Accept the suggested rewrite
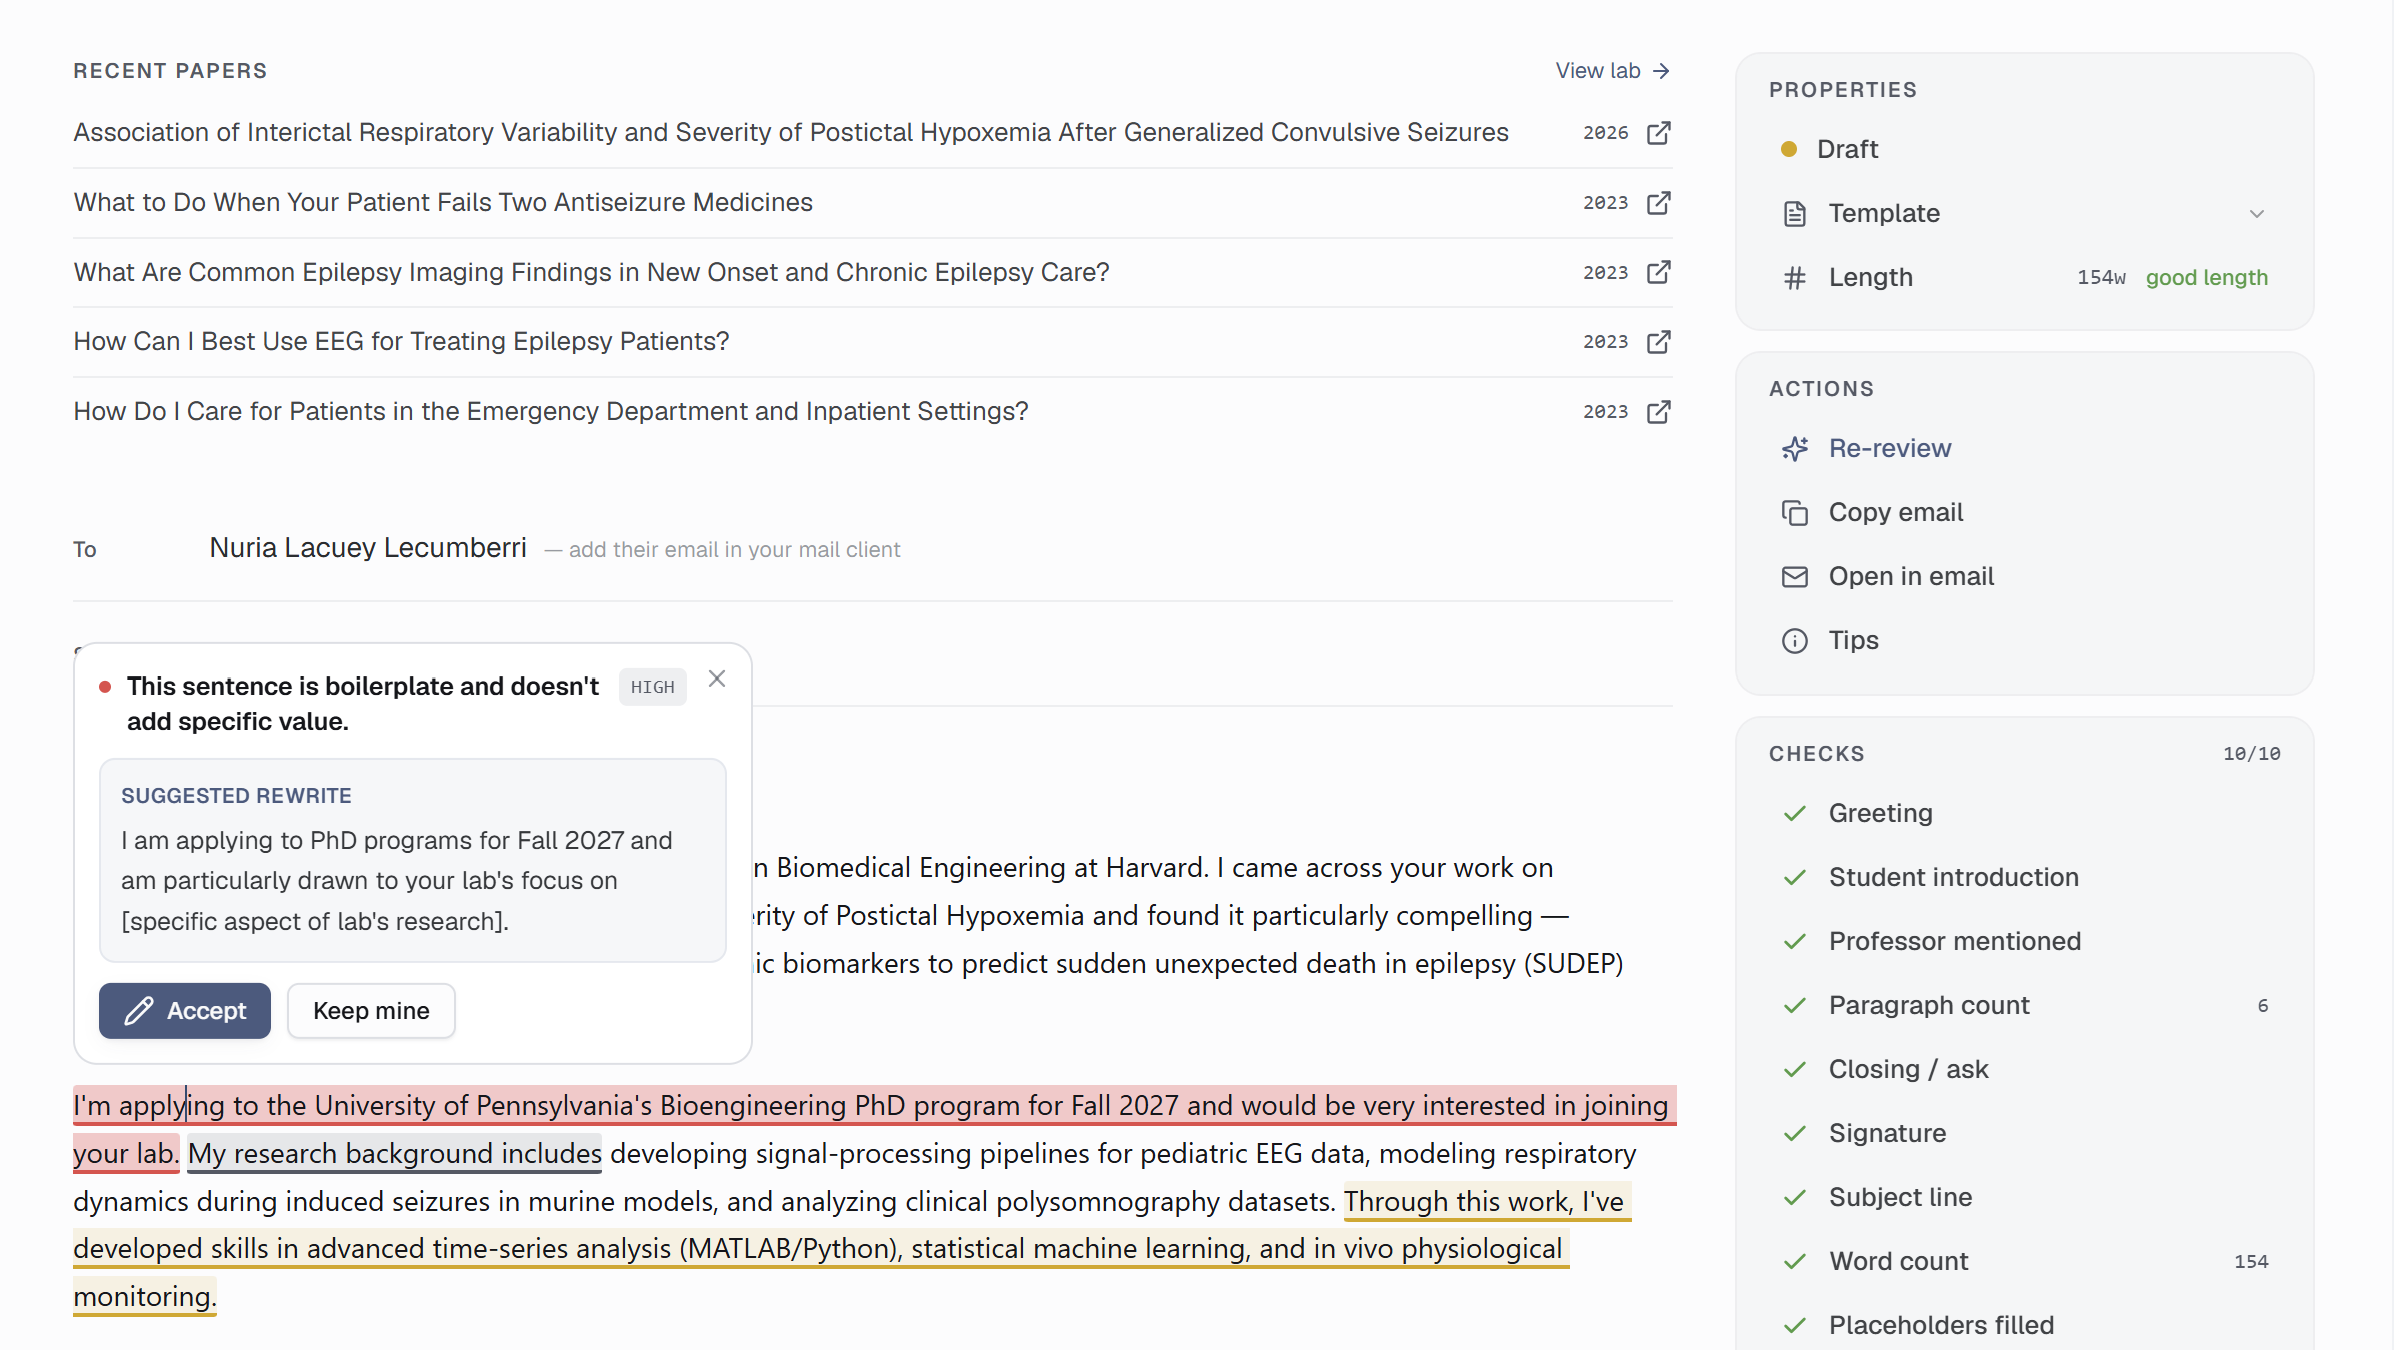2394x1350 pixels. click(185, 1011)
